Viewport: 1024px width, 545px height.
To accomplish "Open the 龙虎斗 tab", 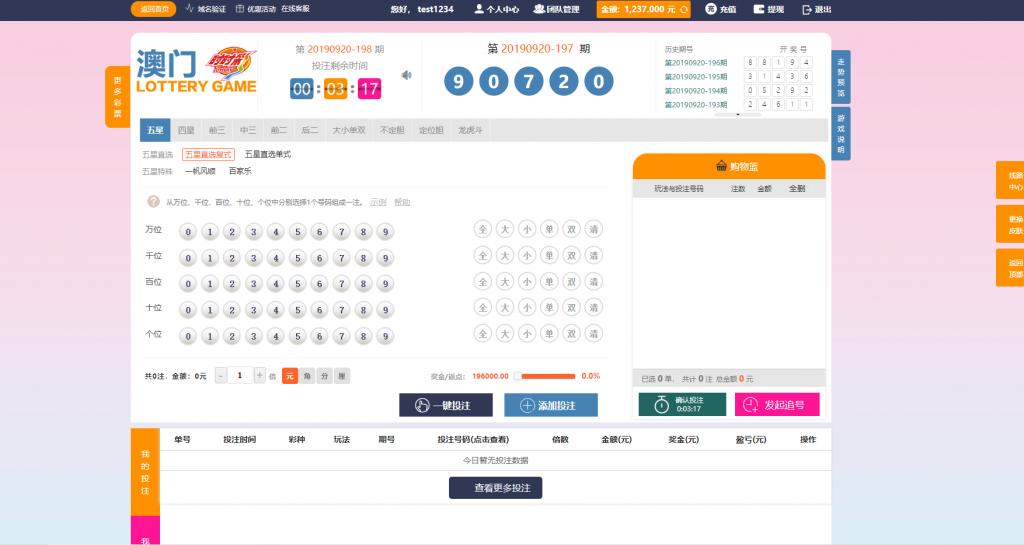I will pos(470,130).
